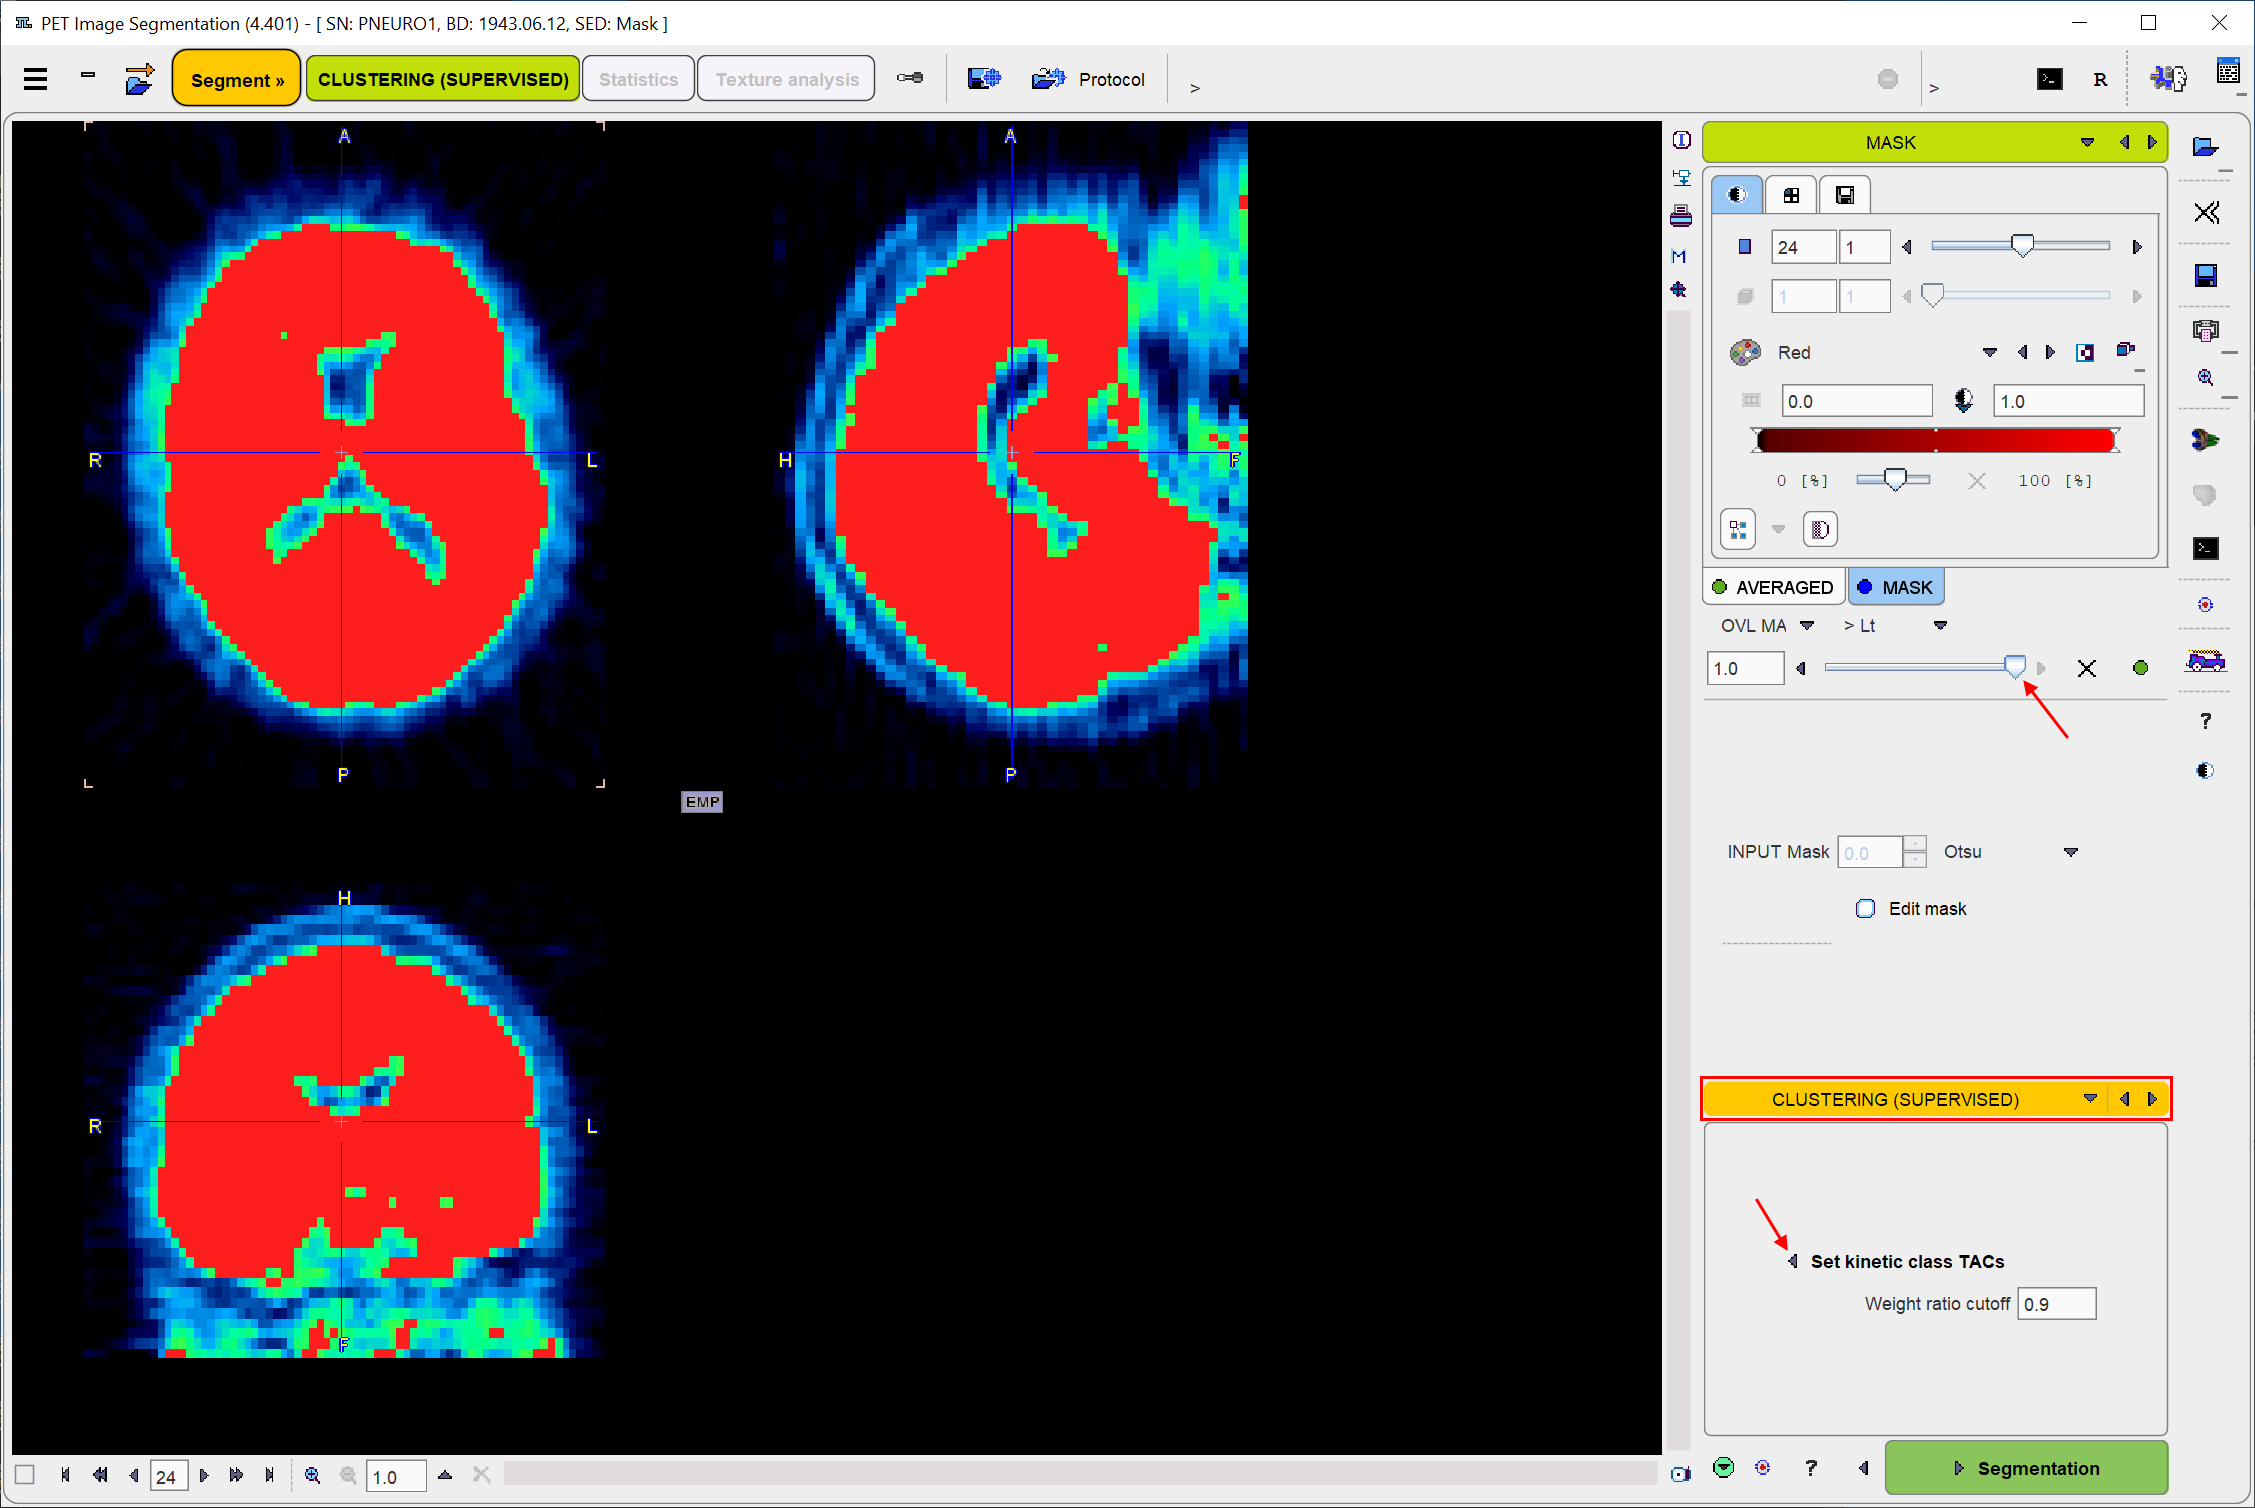Viewport: 2255px width, 1508px height.
Task: Click the R console icon
Action: tap(2100, 80)
